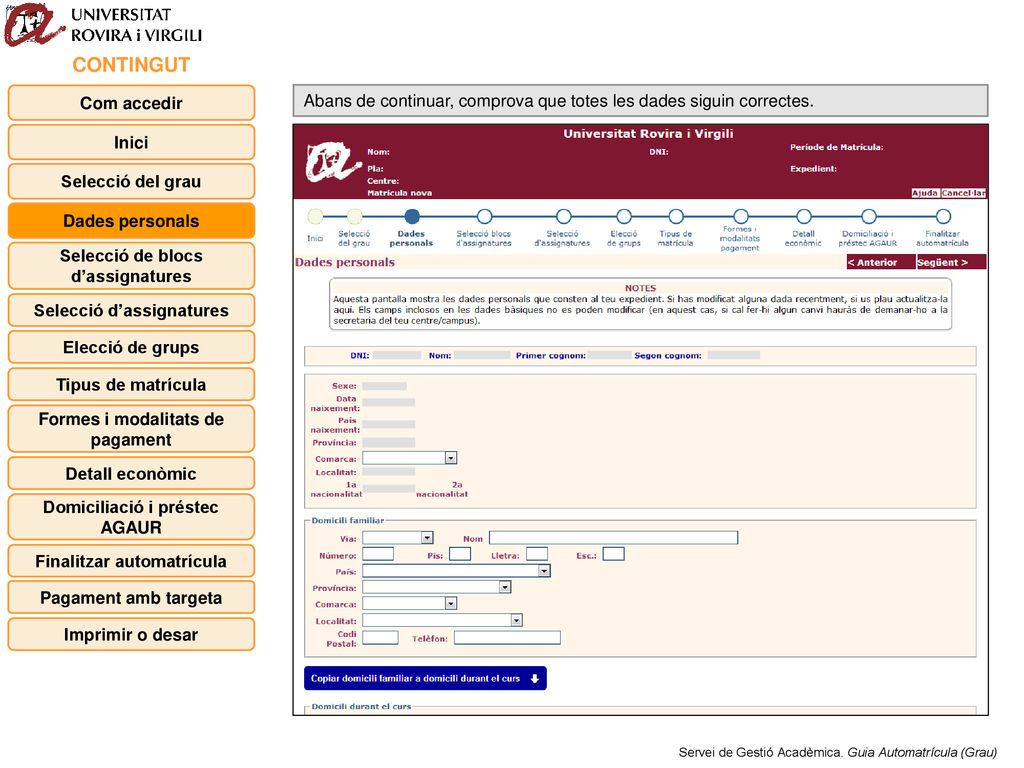Click the down arrow icon on Copiar button
The width and height of the screenshot is (1024, 768).
534,679
